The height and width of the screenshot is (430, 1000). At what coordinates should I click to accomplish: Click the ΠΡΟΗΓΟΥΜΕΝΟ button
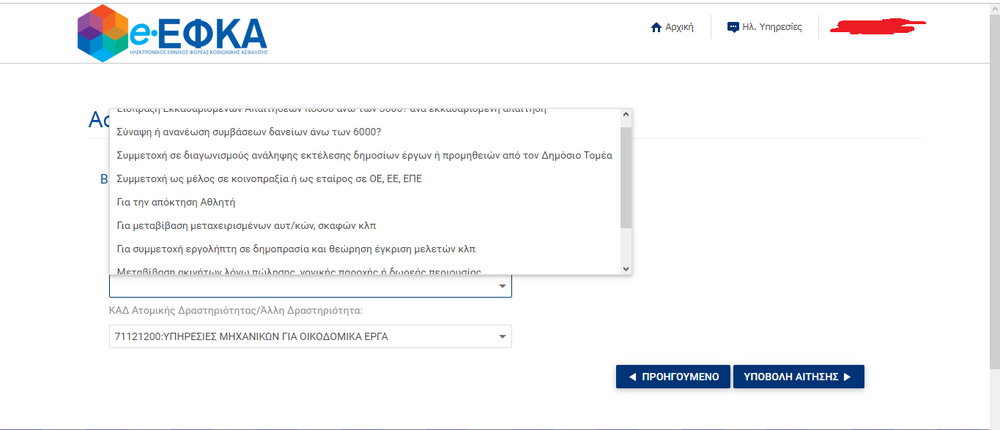coord(672,377)
